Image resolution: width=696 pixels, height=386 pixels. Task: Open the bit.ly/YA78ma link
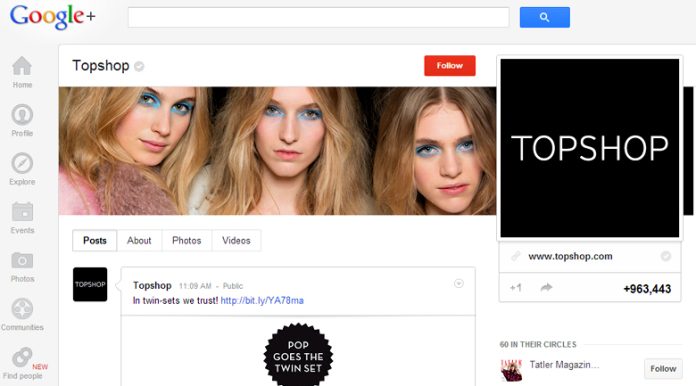pyautogui.click(x=262, y=300)
